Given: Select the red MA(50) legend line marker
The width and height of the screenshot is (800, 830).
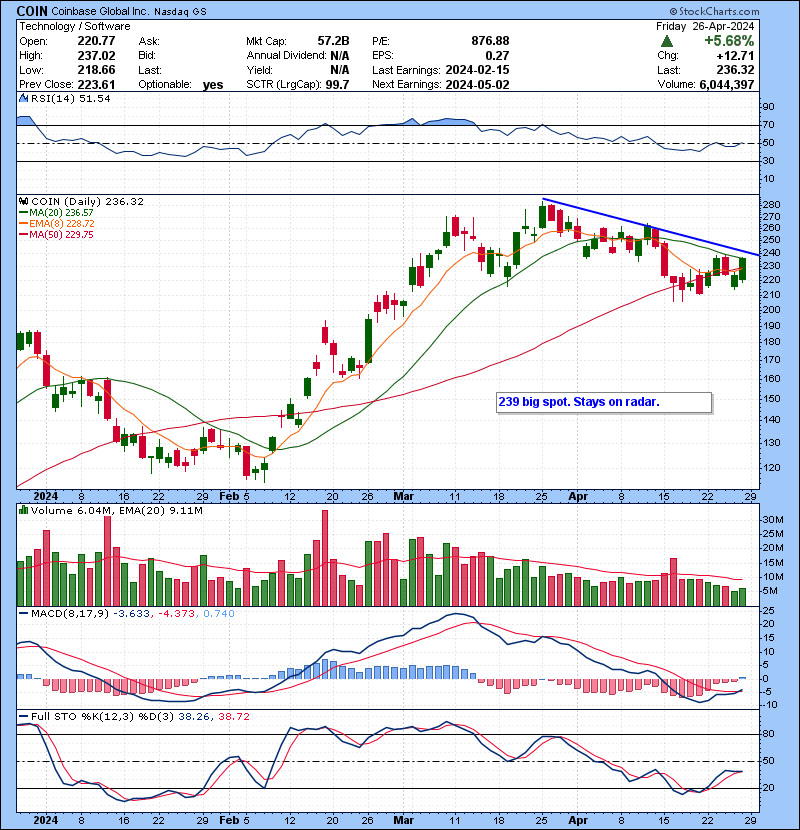Looking at the screenshot, I should [23, 234].
